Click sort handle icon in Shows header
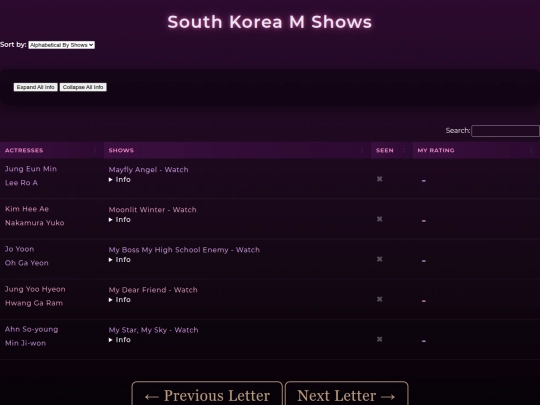 [362, 150]
